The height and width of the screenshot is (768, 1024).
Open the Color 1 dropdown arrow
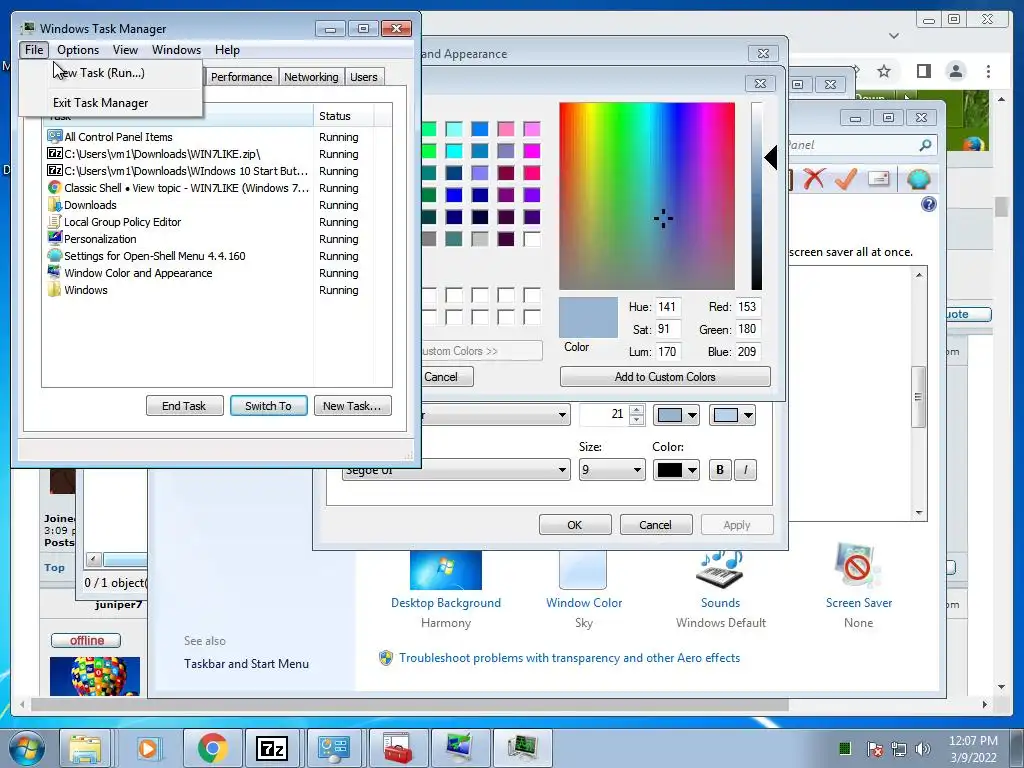coord(692,415)
